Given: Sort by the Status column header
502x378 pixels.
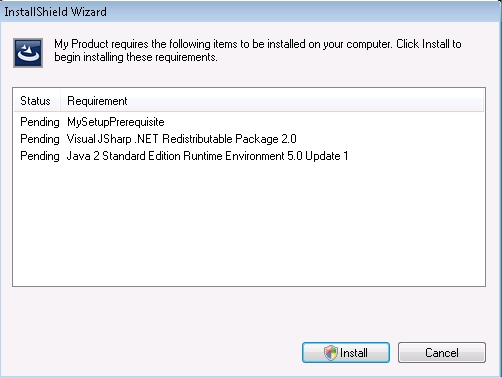Looking at the screenshot, I should click(x=37, y=101).
